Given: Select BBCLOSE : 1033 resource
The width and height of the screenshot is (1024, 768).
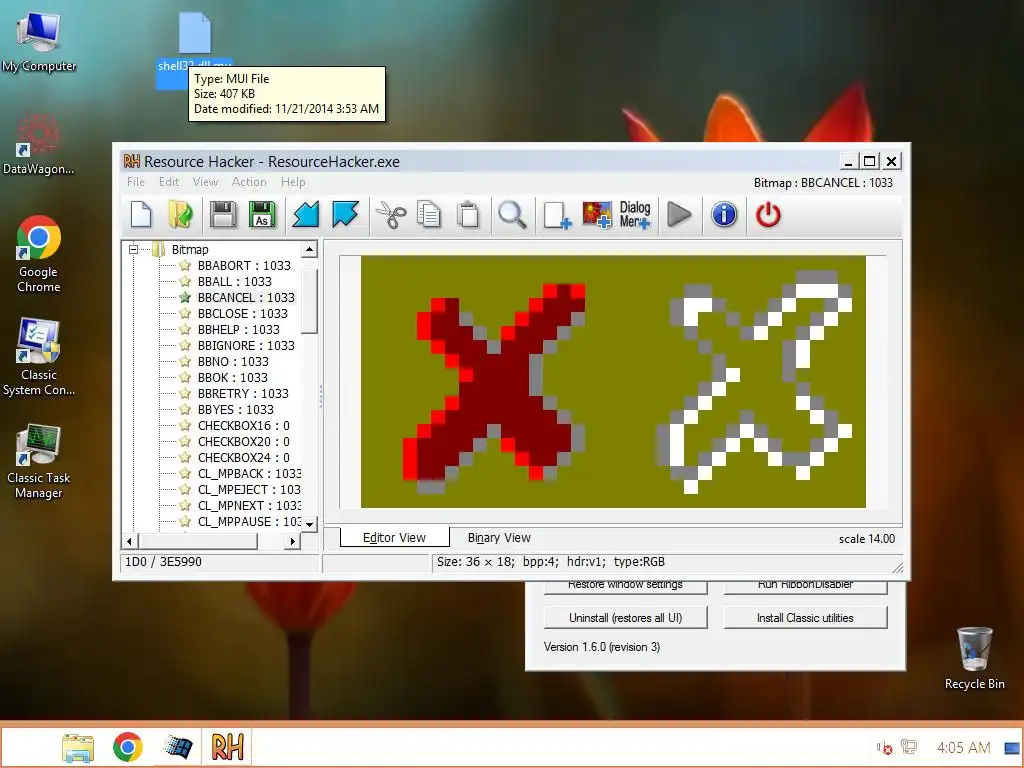Looking at the screenshot, I should tap(242, 313).
